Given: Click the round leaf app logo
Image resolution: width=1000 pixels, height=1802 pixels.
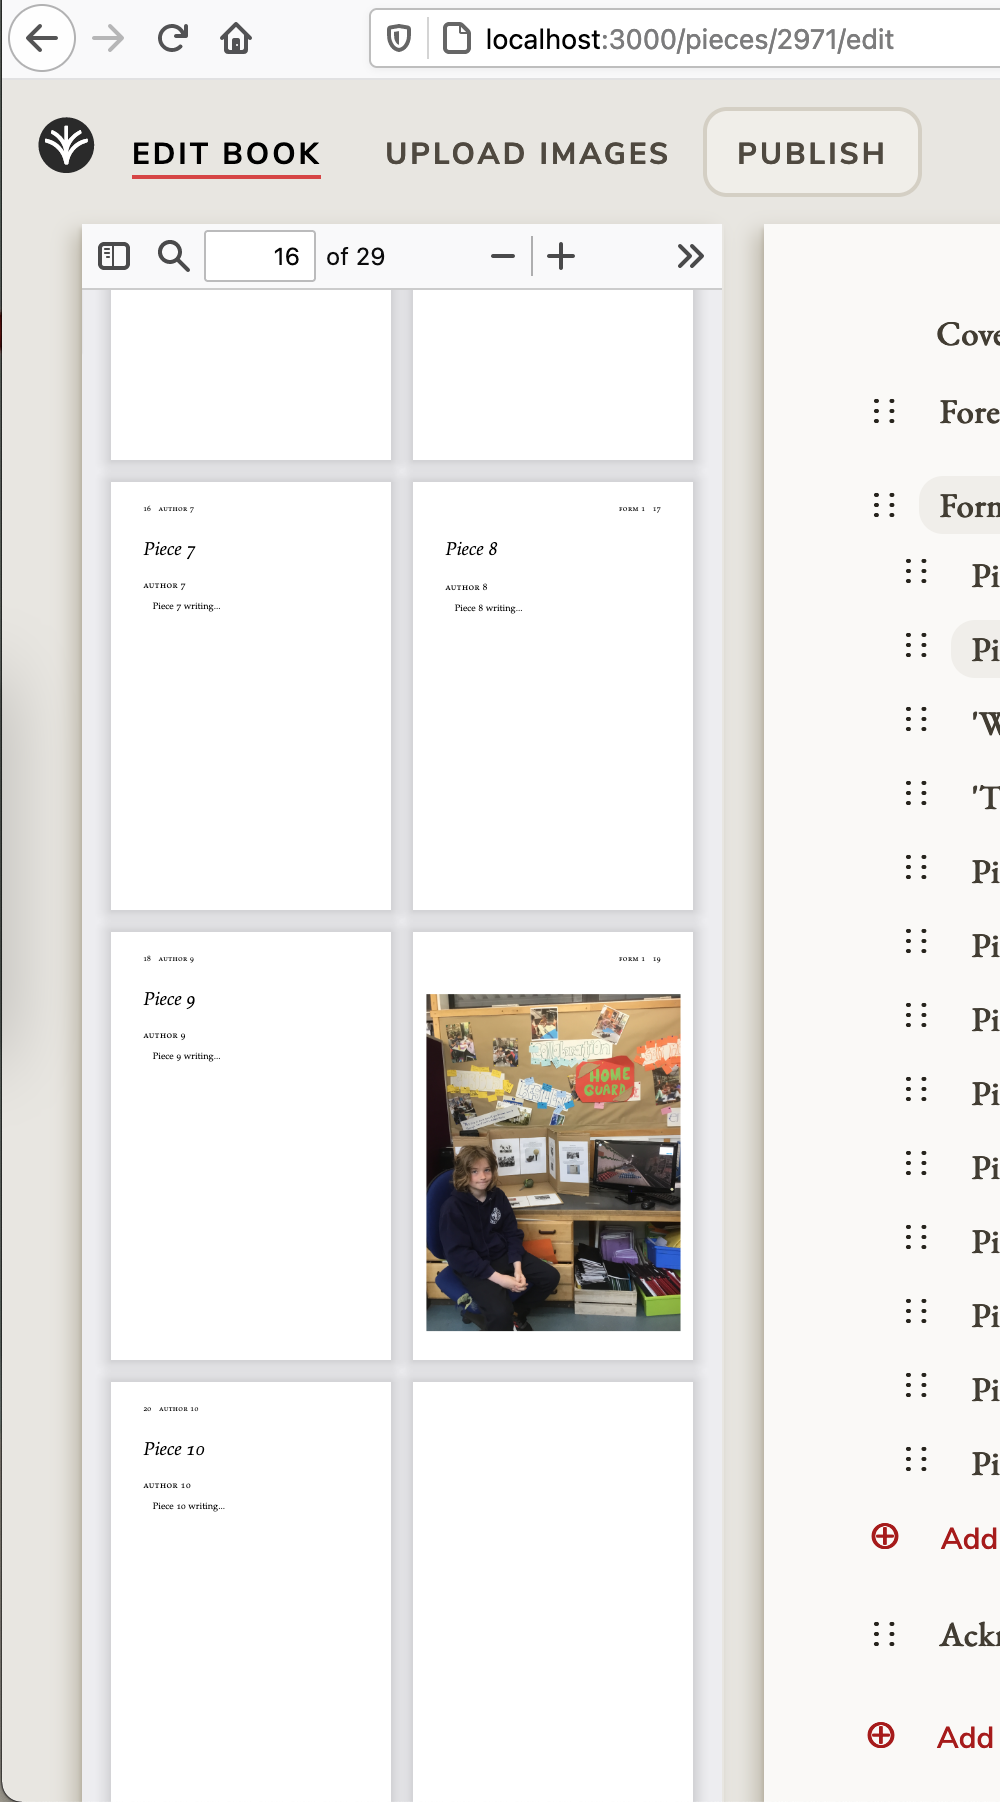Looking at the screenshot, I should [x=66, y=146].
